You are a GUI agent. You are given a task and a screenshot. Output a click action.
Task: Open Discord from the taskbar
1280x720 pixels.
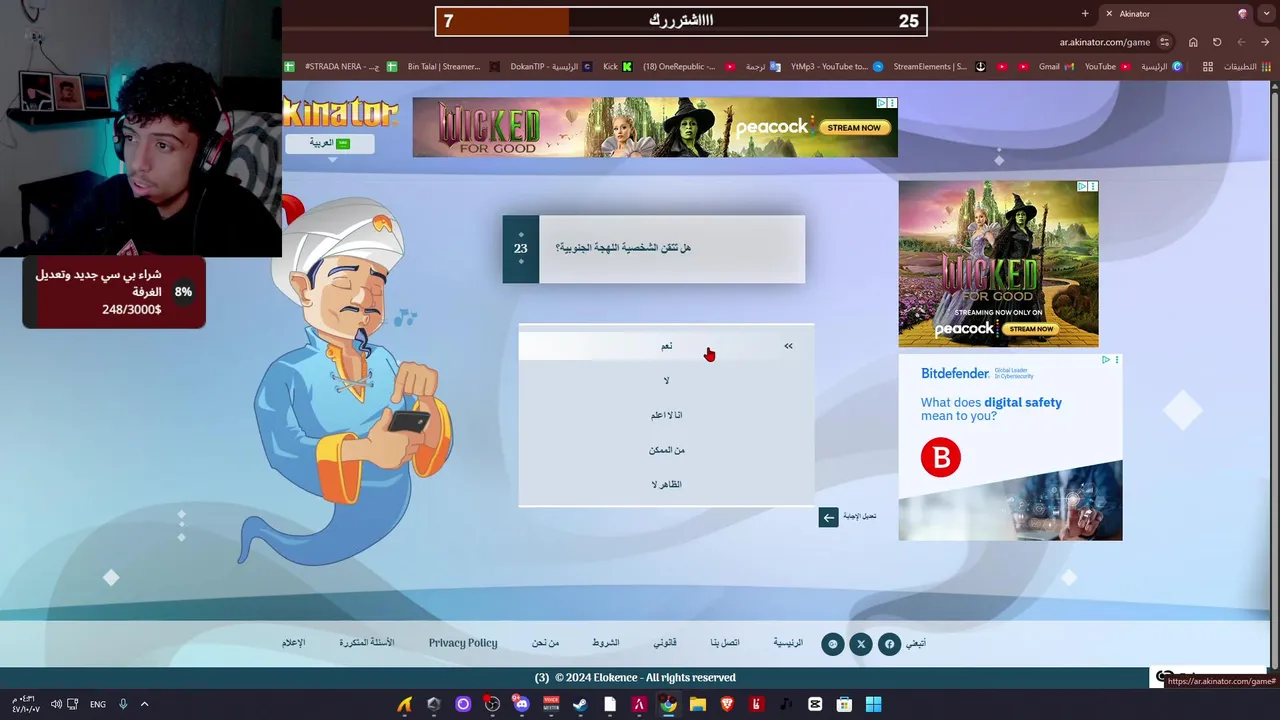click(521, 704)
